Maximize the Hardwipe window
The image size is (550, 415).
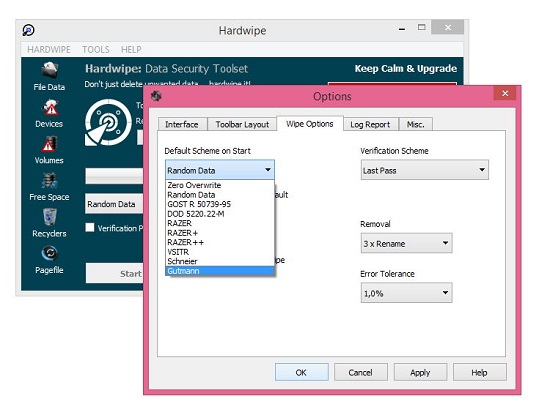[x=421, y=27]
